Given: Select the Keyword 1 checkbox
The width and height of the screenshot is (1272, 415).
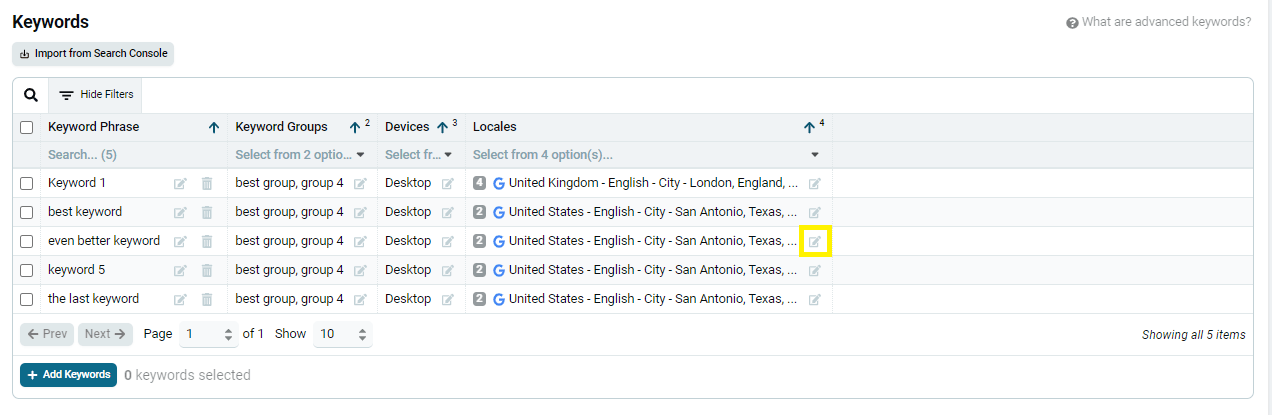Looking at the screenshot, I should (27, 183).
